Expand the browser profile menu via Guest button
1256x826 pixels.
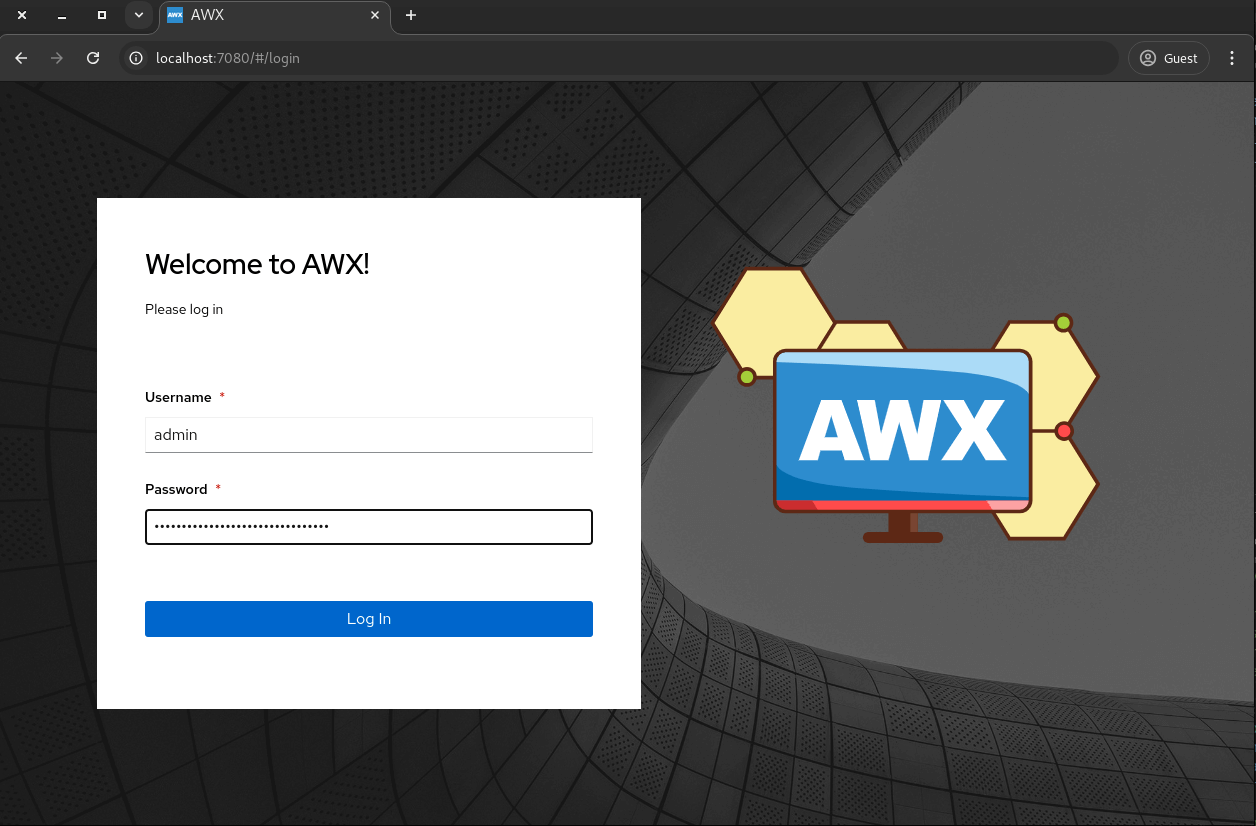(1168, 57)
